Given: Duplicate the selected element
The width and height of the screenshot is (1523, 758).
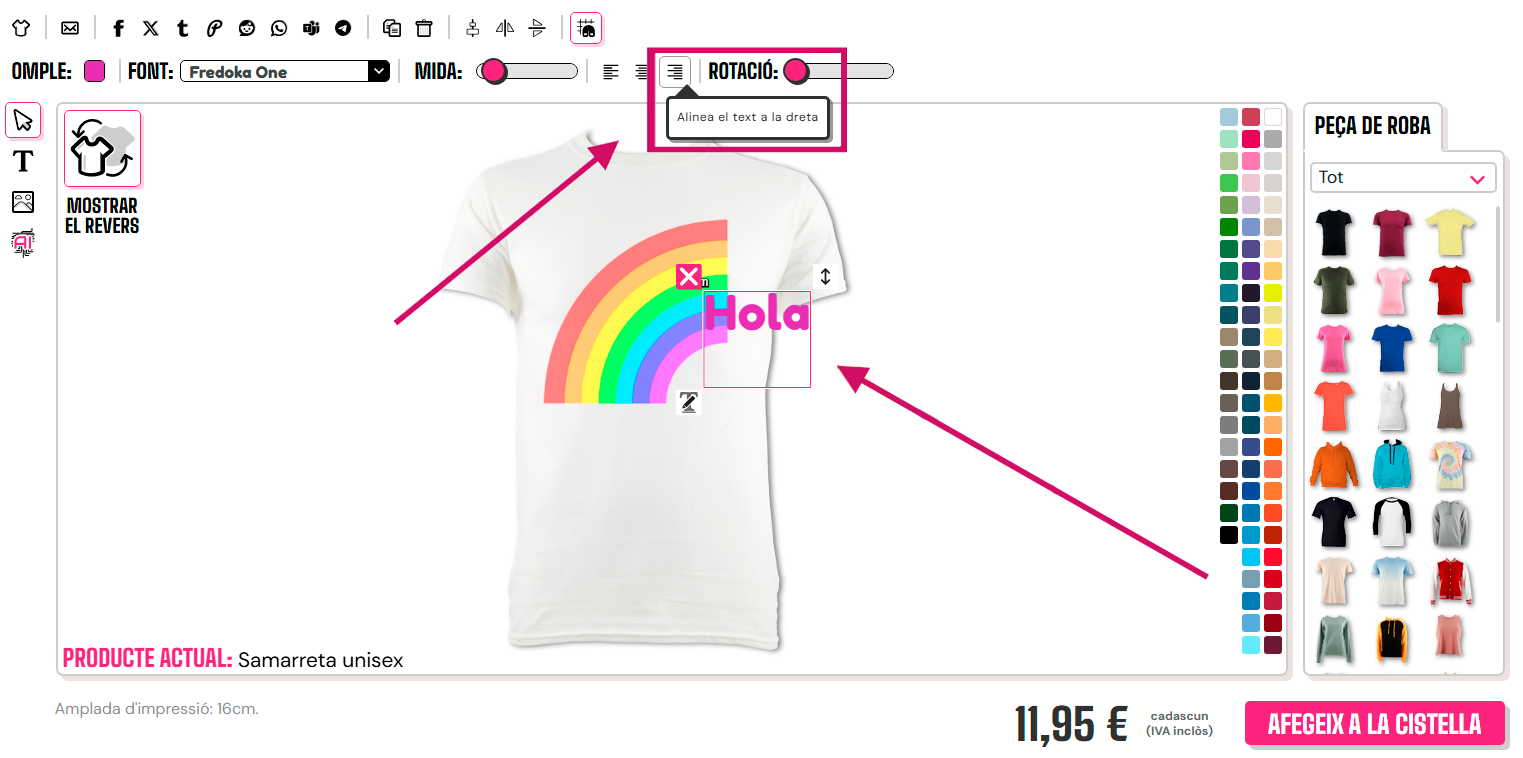Looking at the screenshot, I should [392, 28].
